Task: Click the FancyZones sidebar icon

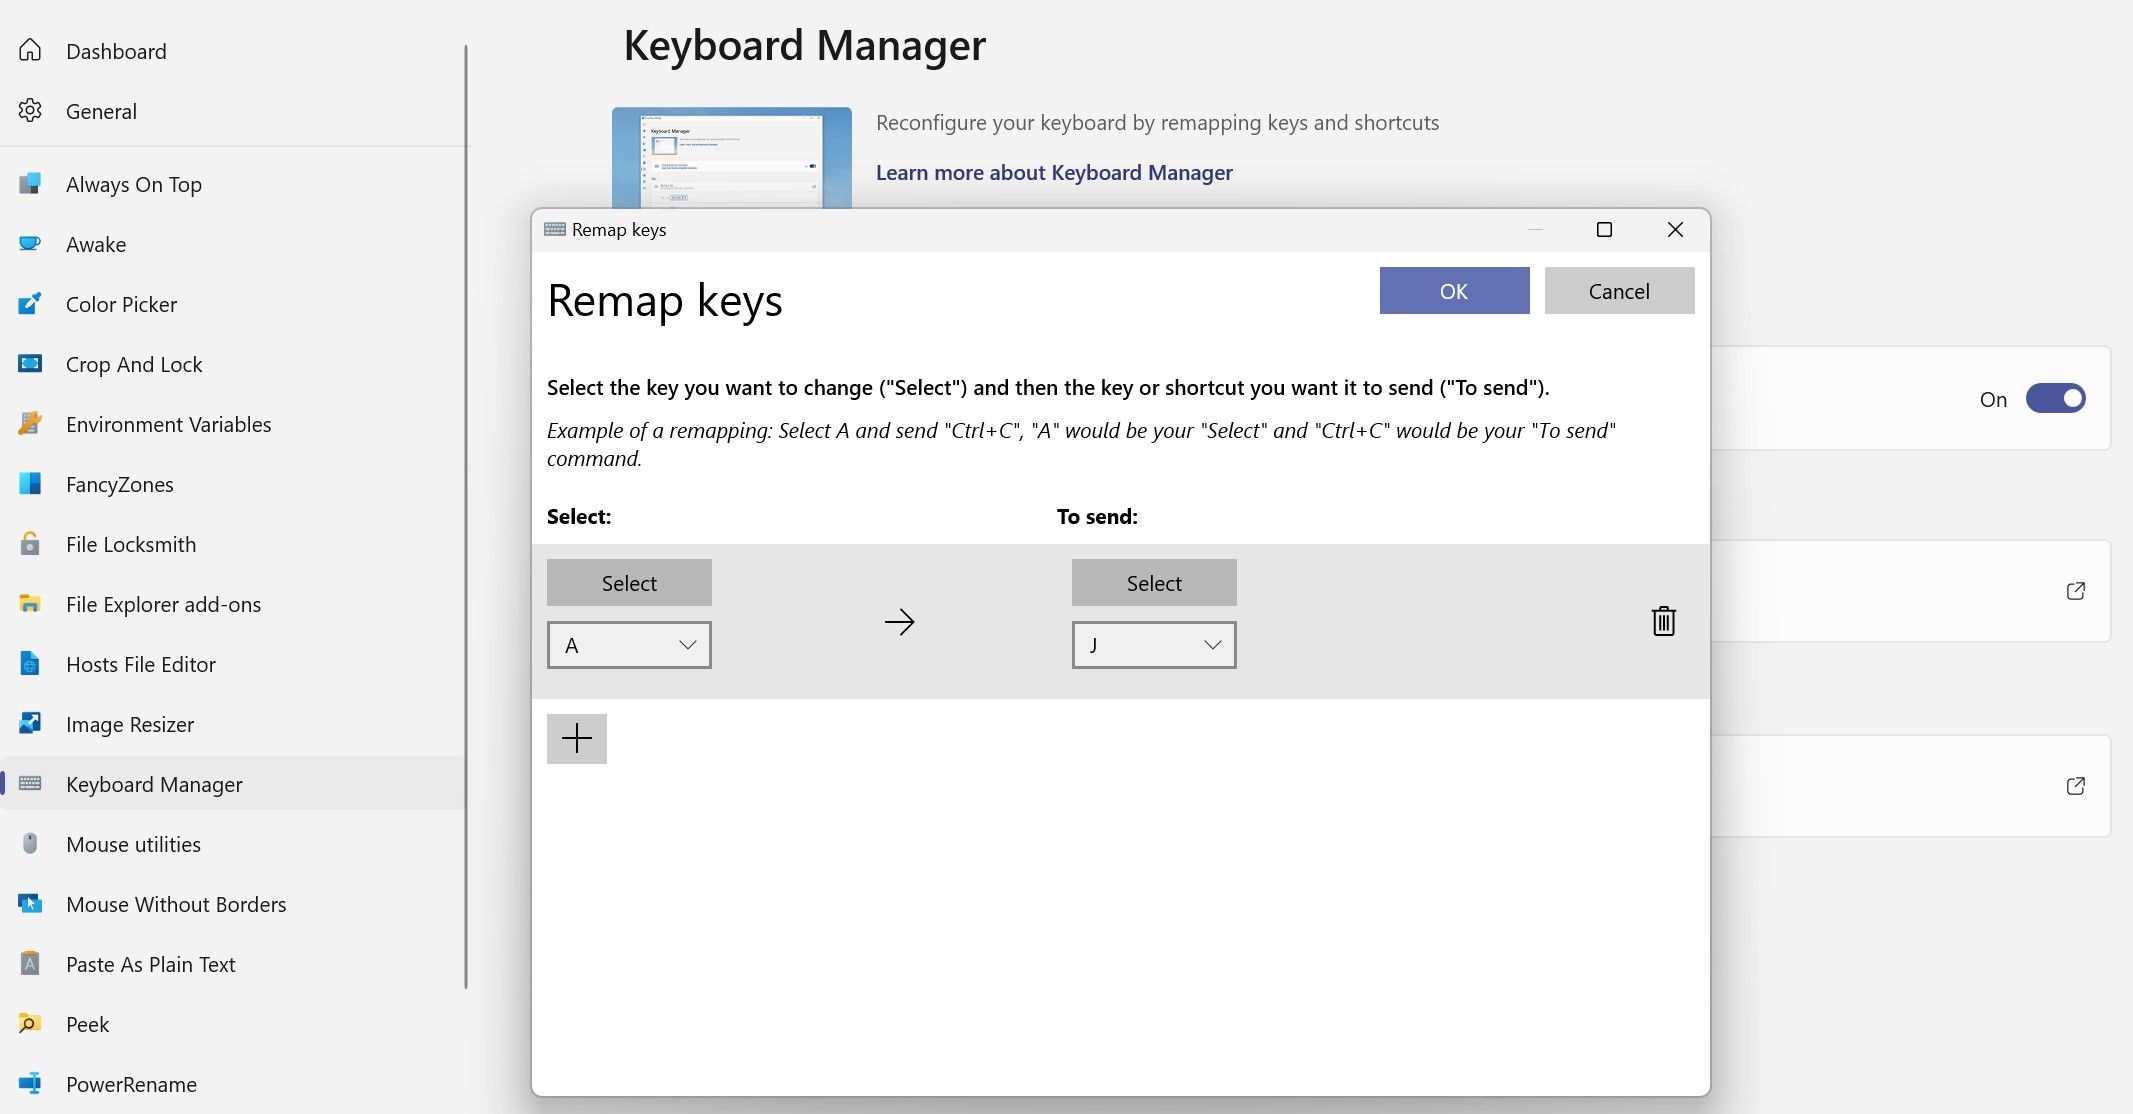Action: 30,484
